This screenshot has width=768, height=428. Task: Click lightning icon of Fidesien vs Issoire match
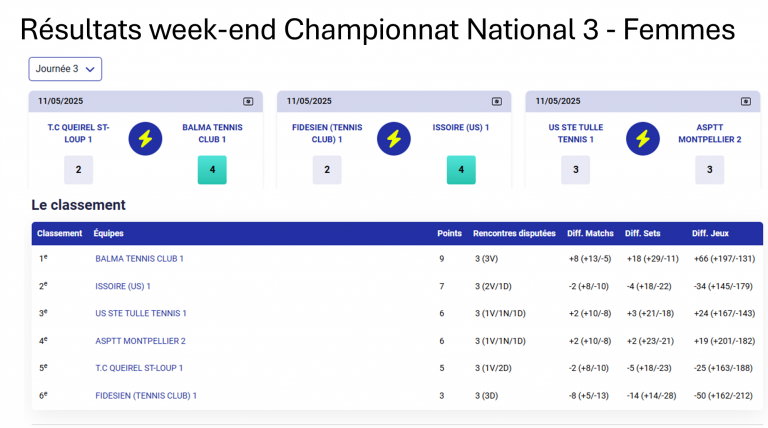tap(394, 138)
